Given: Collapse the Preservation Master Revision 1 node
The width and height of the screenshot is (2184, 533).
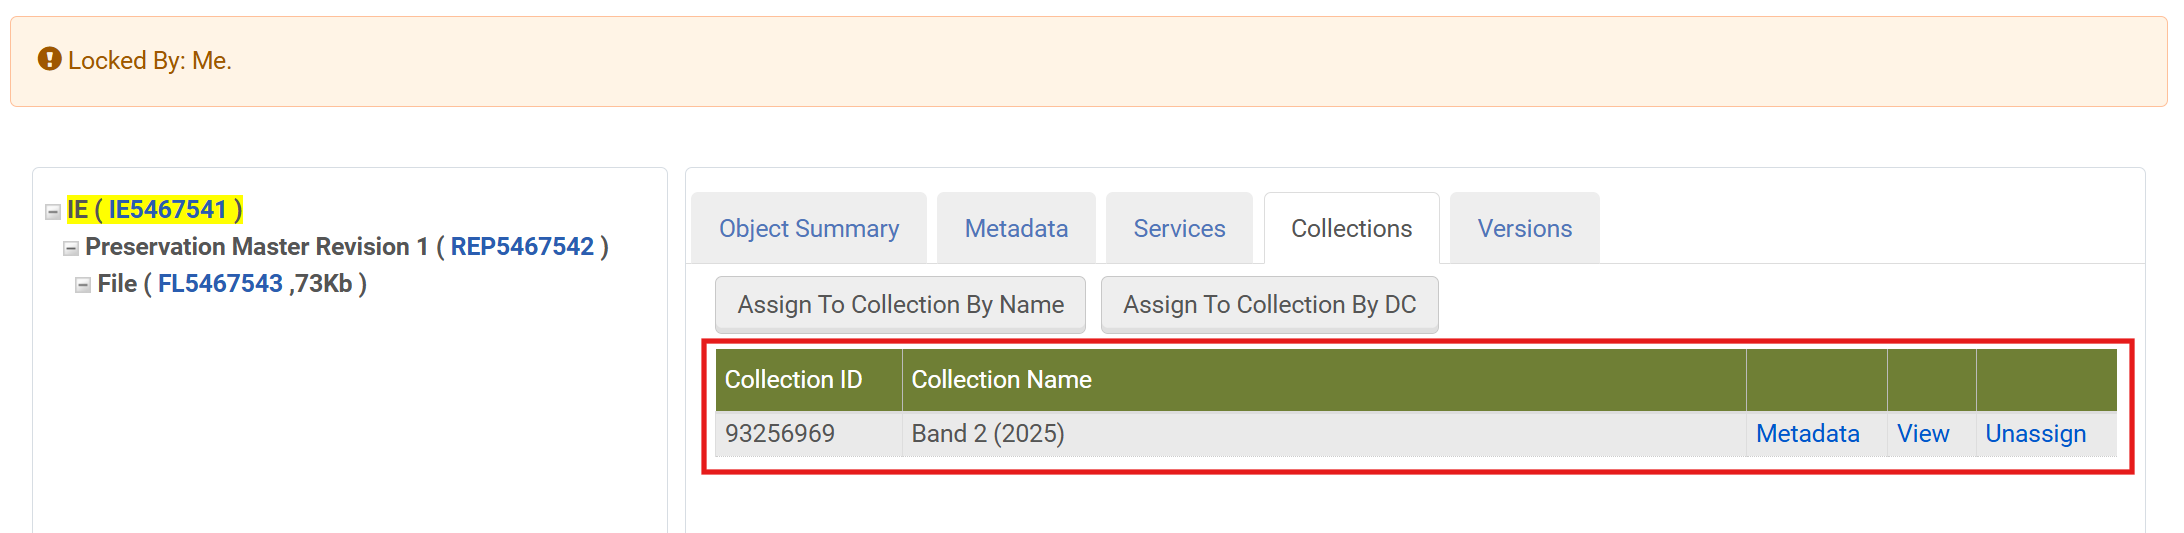Looking at the screenshot, I should coord(71,249).
